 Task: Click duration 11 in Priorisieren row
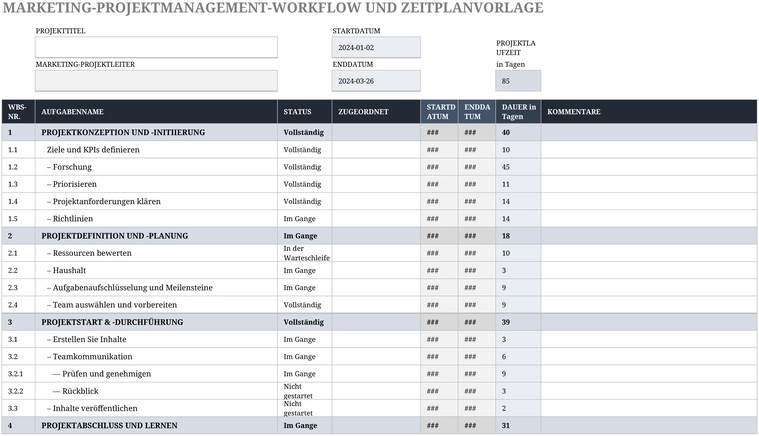coord(518,184)
